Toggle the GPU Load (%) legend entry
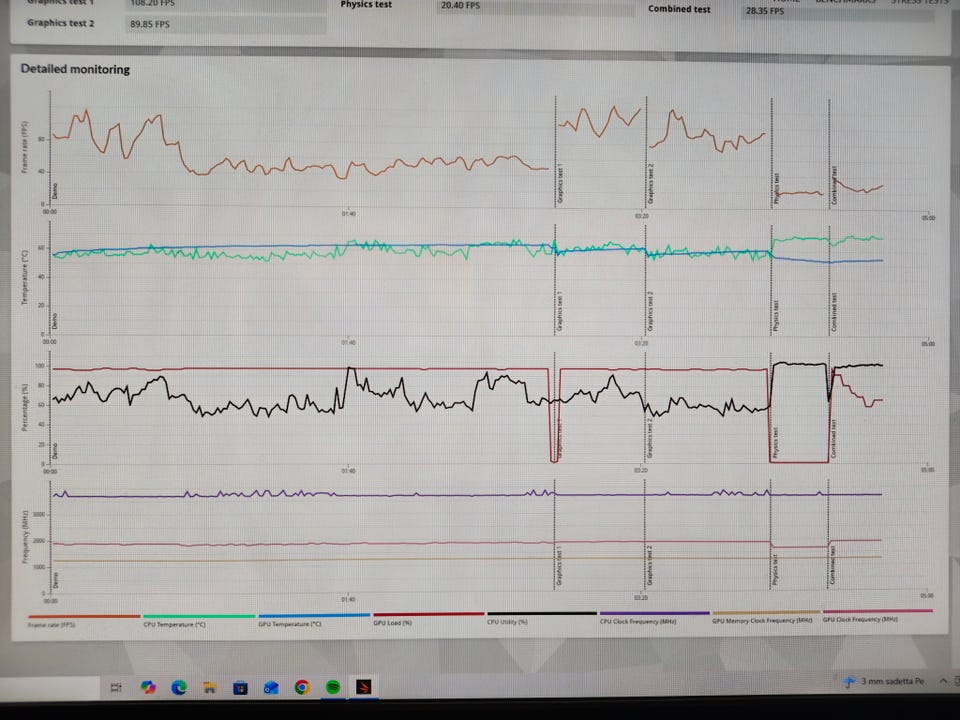Screen dimensions: 960x720 (392, 623)
